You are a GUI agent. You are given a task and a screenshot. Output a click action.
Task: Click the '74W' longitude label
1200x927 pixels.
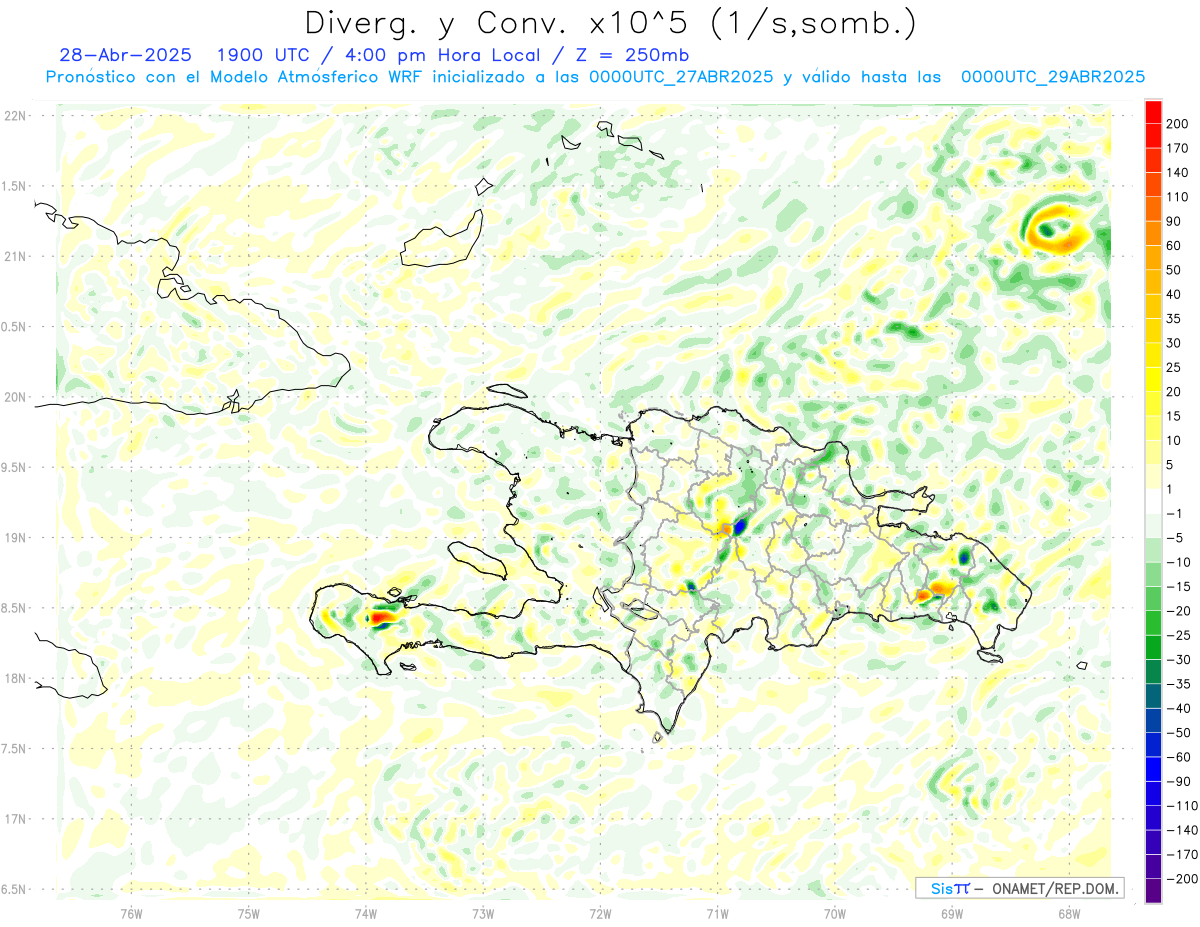(x=366, y=912)
